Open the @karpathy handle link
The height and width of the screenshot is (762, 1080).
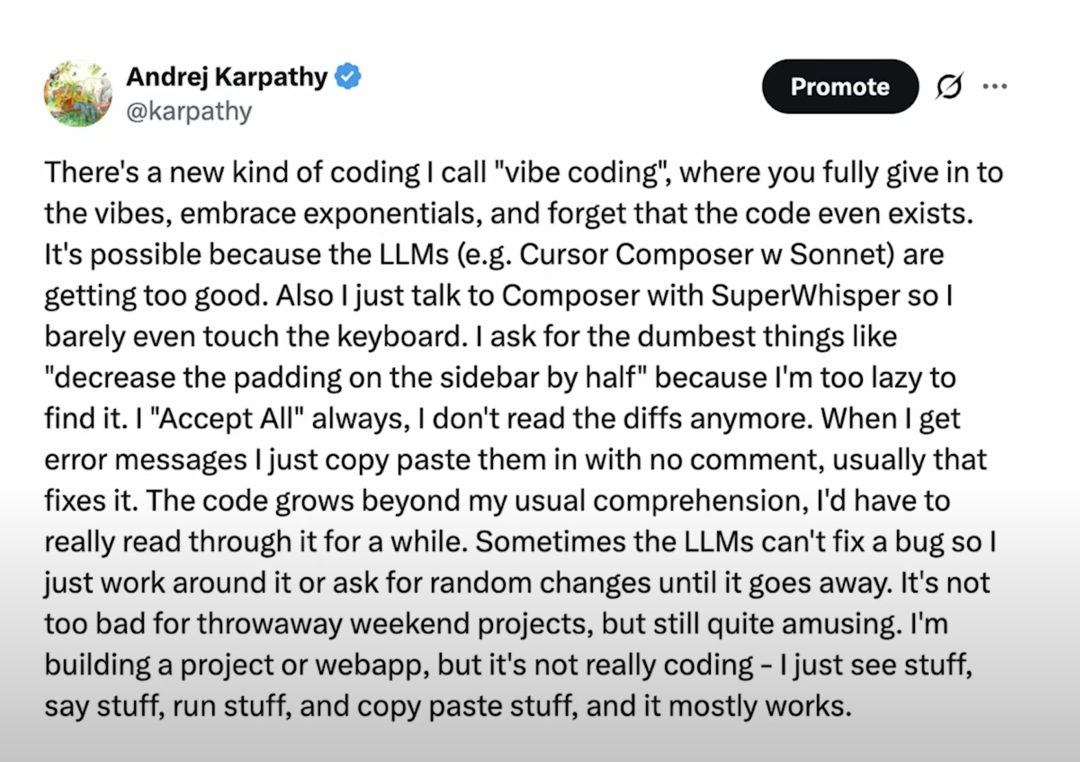189,110
